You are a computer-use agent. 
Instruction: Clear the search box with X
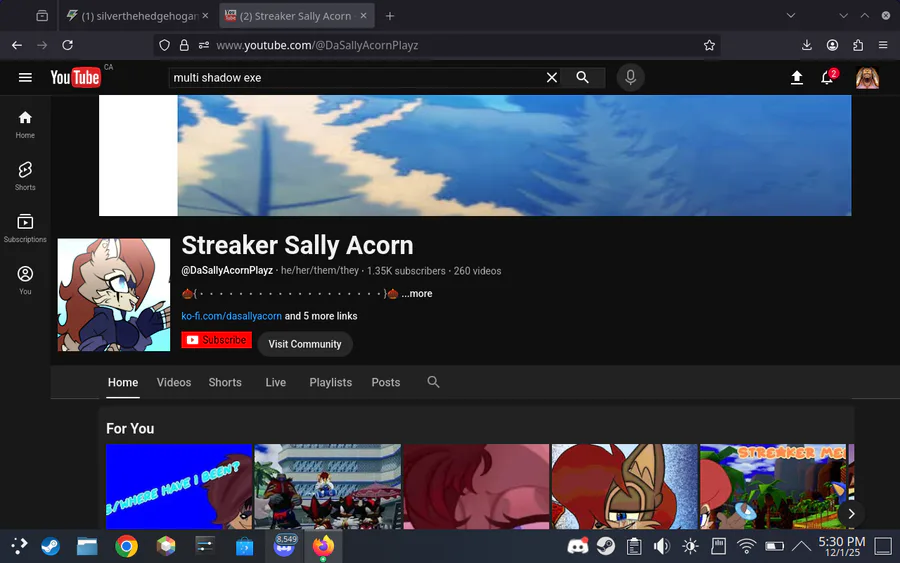552,77
